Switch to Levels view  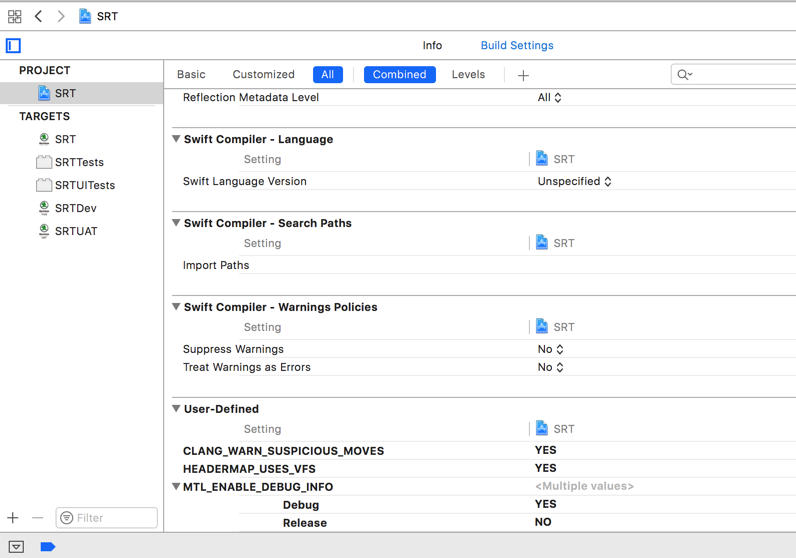click(x=468, y=74)
